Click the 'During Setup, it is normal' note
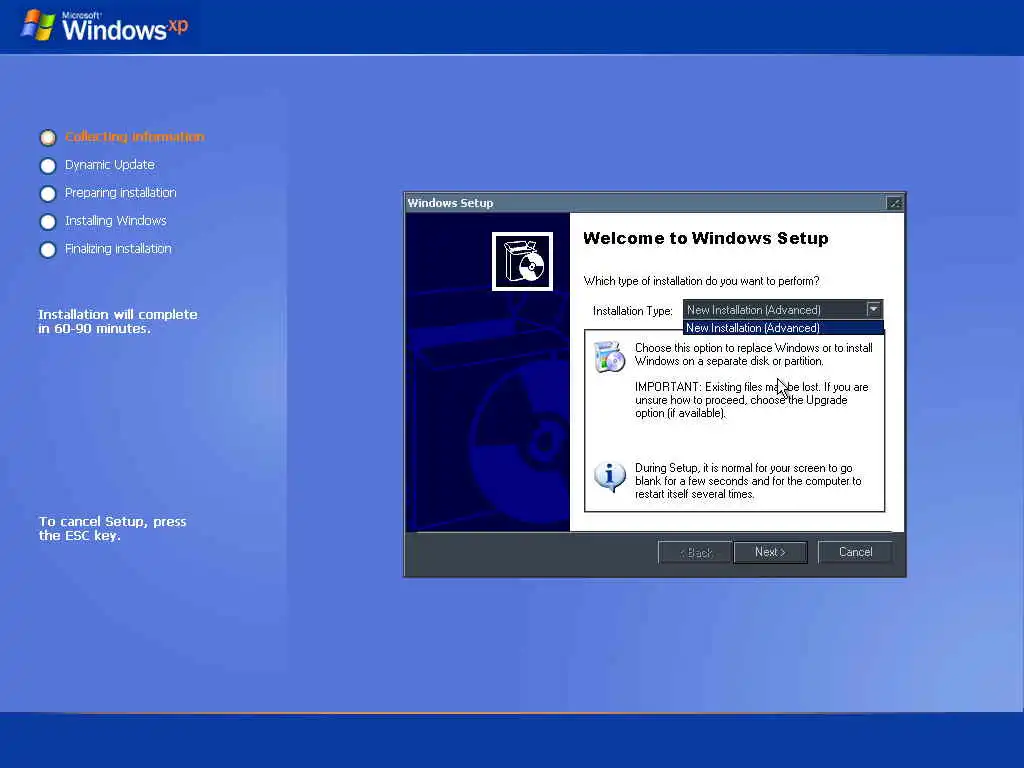Viewport: 1024px width, 768px height. (748, 481)
